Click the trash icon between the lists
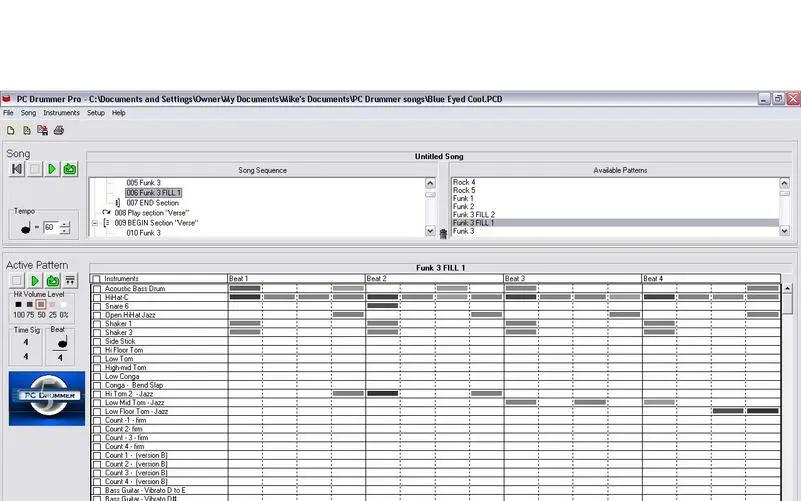Viewport: 801px width, 501px height. (443, 233)
